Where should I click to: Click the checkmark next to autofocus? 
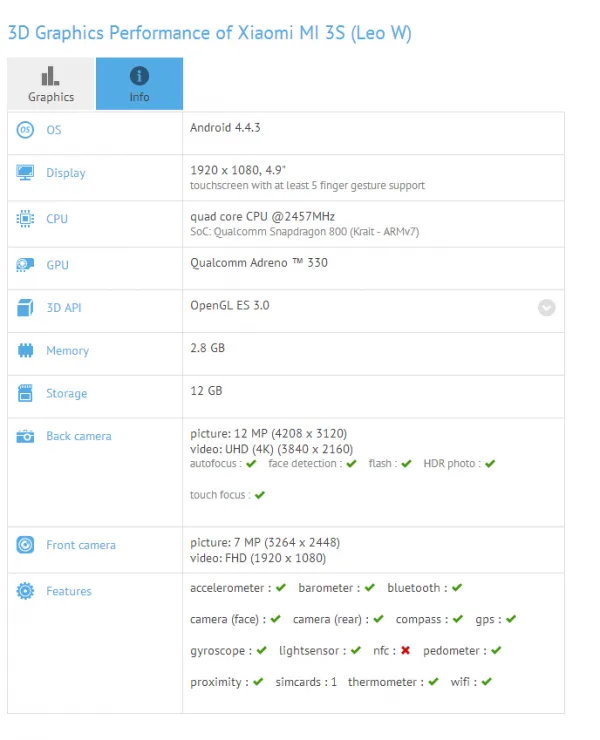[x=251, y=463]
